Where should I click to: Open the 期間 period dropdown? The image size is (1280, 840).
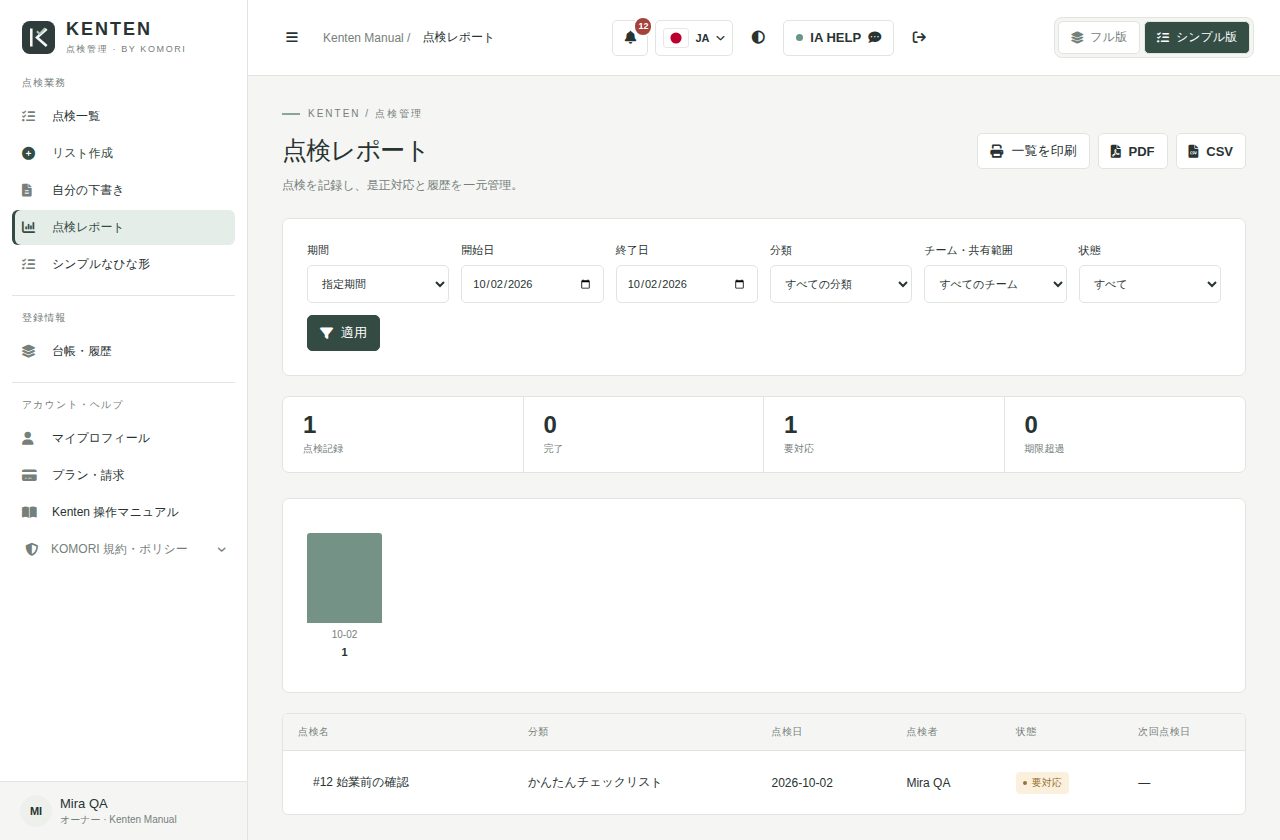378,284
